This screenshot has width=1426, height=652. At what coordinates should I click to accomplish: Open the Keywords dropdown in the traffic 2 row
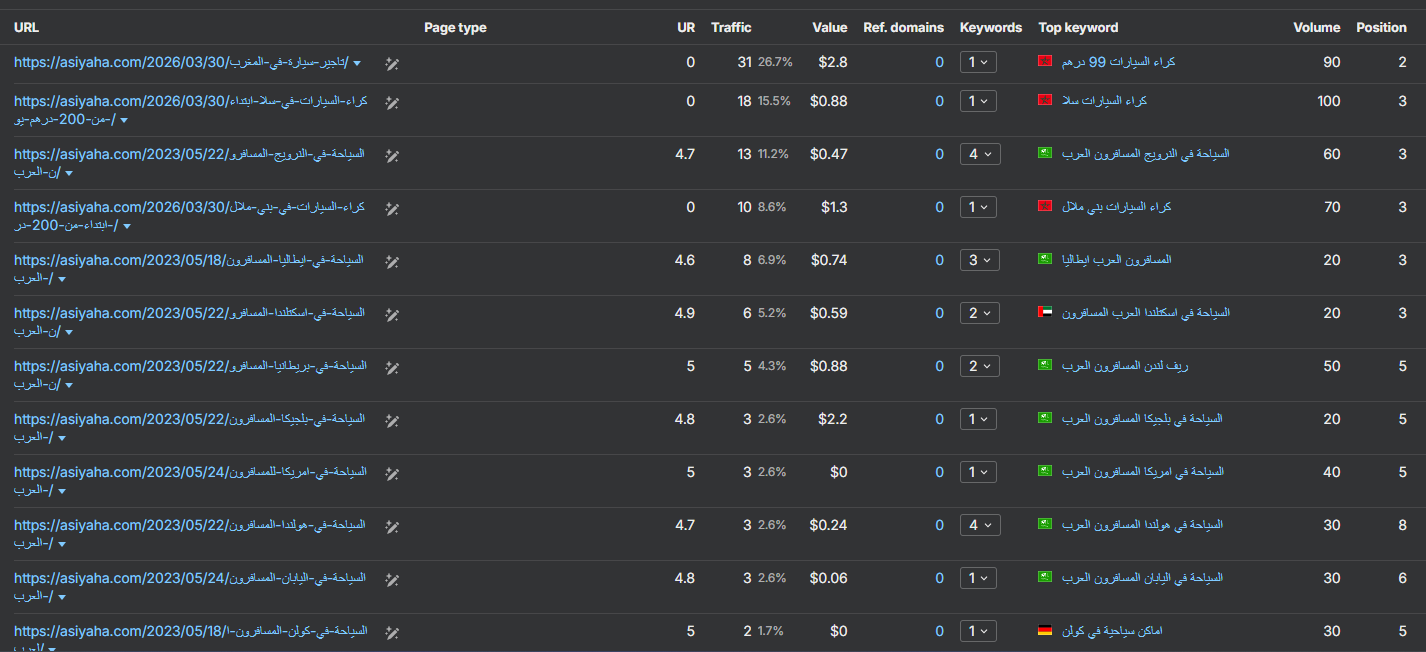pos(979,631)
